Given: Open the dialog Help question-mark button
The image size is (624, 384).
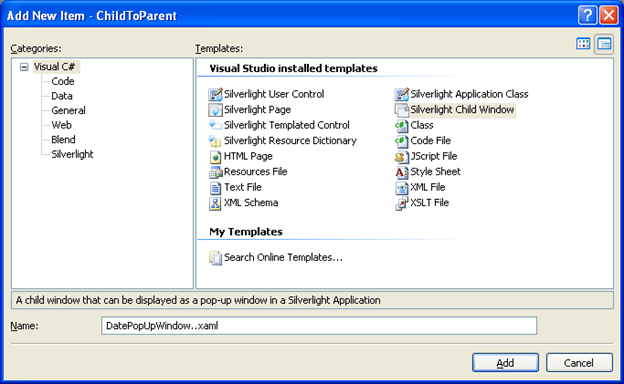Looking at the screenshot, I should click(x=587, y=16).
